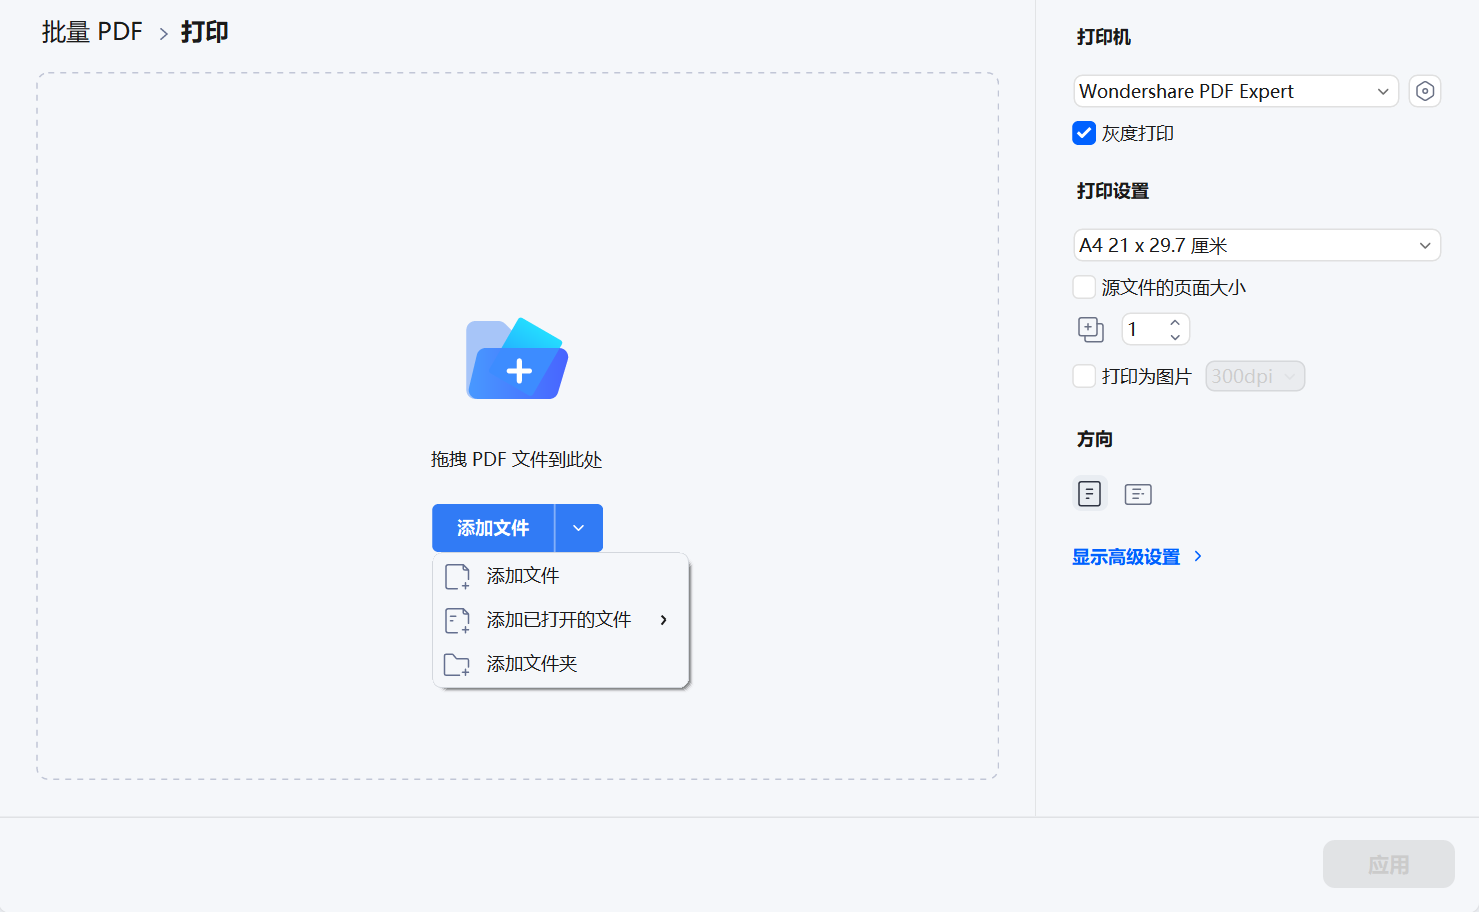Click the blue 添加文件 button
Screen dimensions: 1479x912
click(492, 527)
